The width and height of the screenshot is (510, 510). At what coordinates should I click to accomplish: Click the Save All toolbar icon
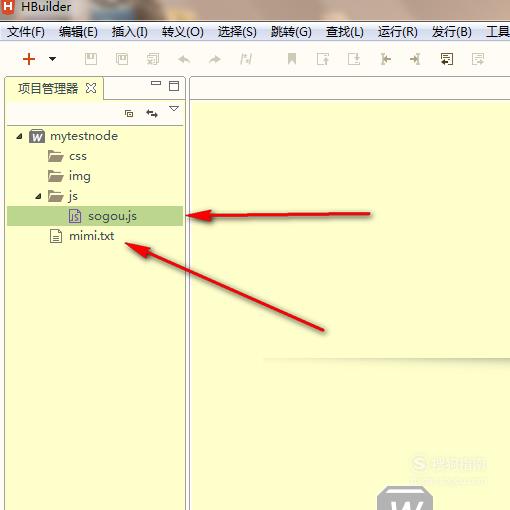(x=153, y=59)
